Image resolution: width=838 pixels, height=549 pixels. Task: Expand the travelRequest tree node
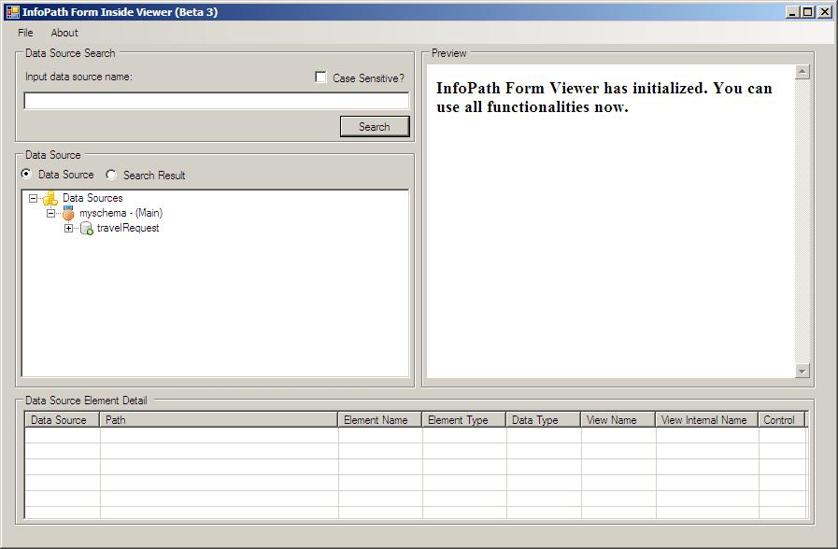68,228
